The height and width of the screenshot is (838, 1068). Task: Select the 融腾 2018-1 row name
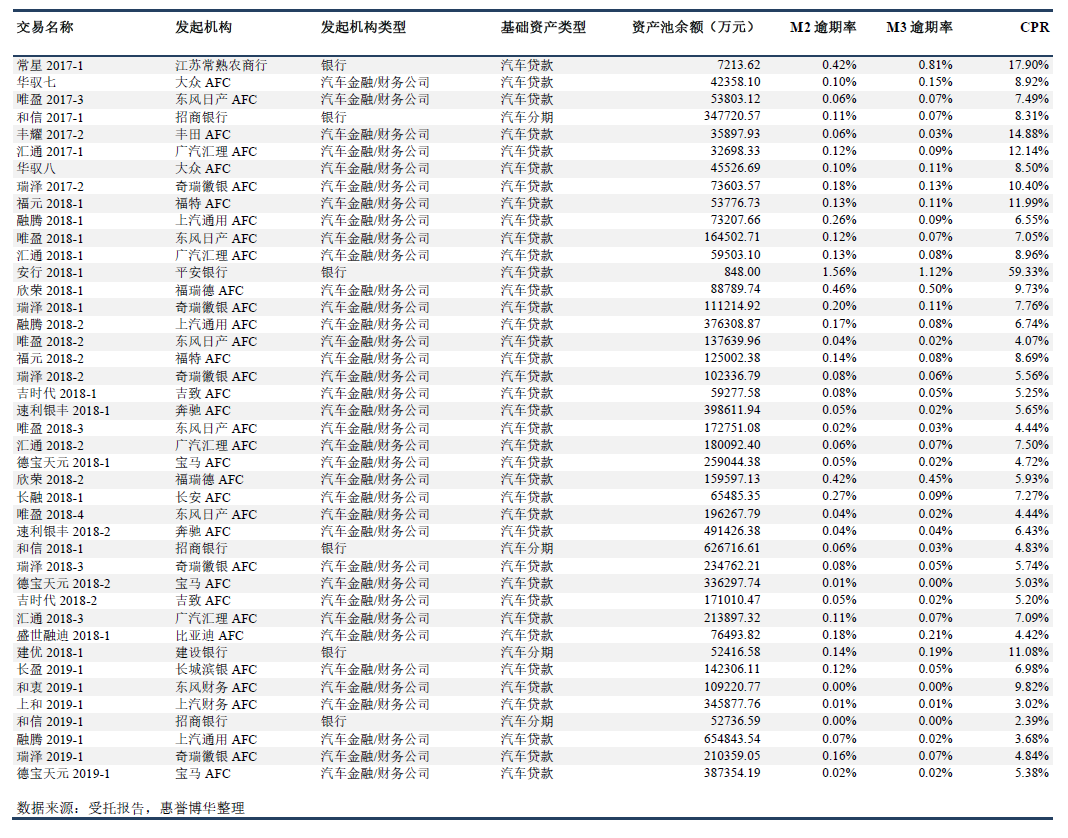(50, 221)
